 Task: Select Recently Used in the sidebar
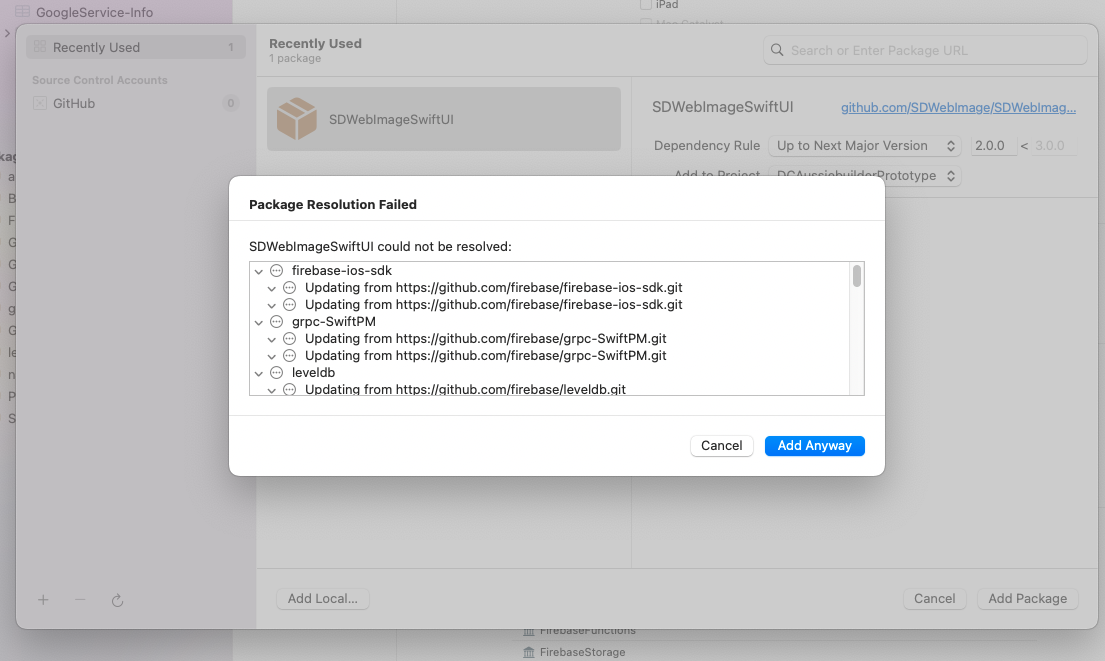tap(135, 47)
